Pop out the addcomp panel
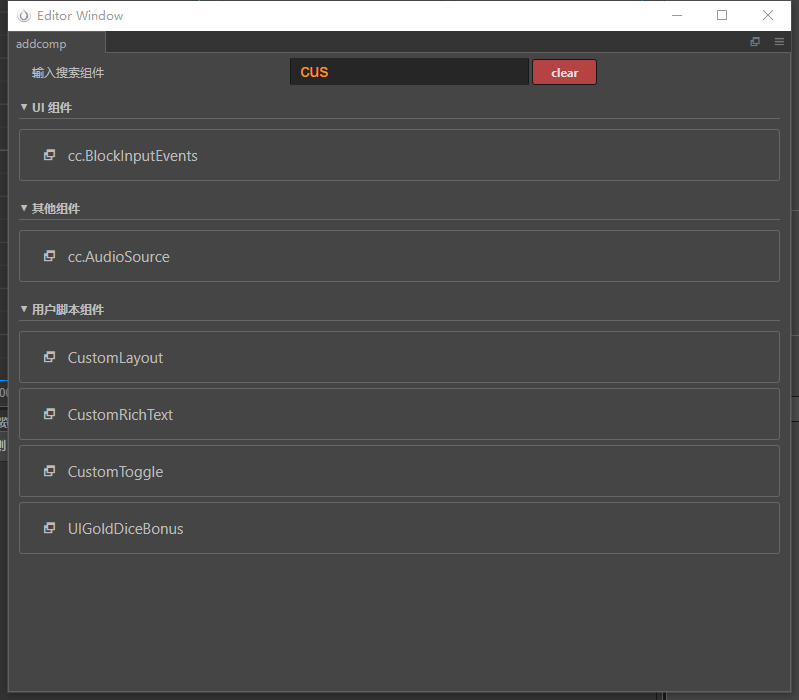Screen dimensions: 799x700 pyautogui.click(x=755, y=42)
